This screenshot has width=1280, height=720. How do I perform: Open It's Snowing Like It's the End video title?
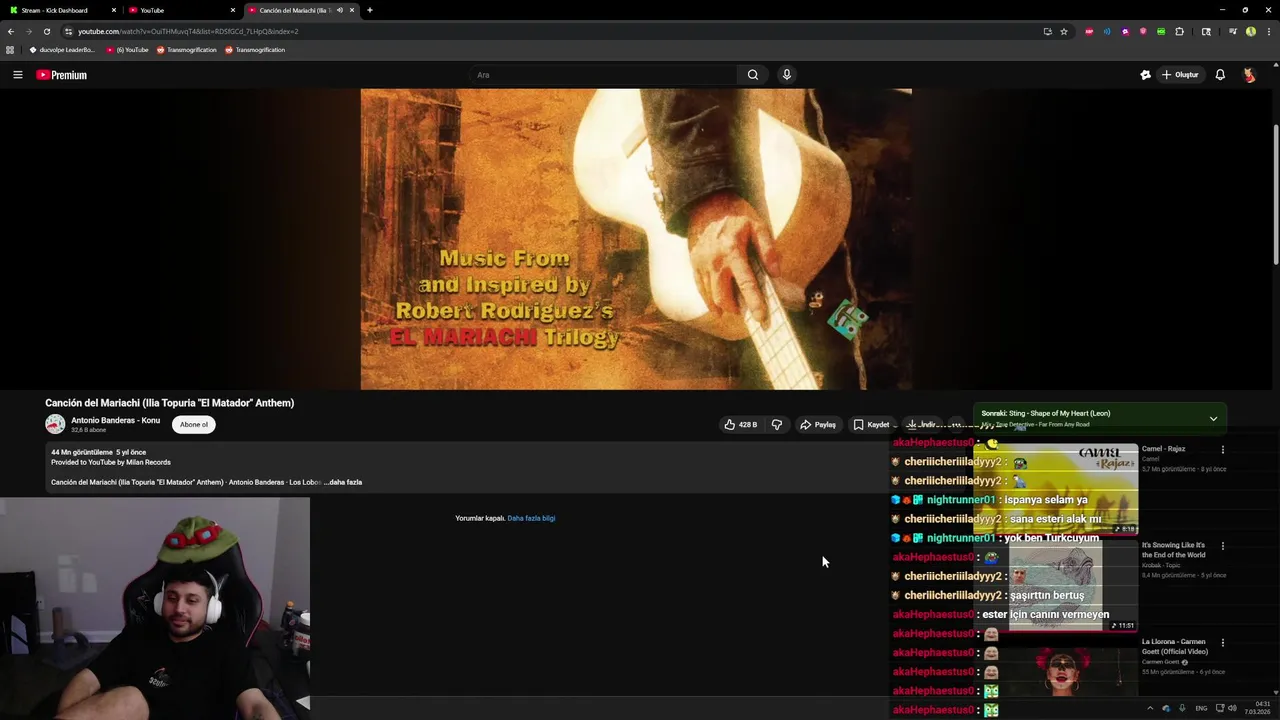[1174, 550]
